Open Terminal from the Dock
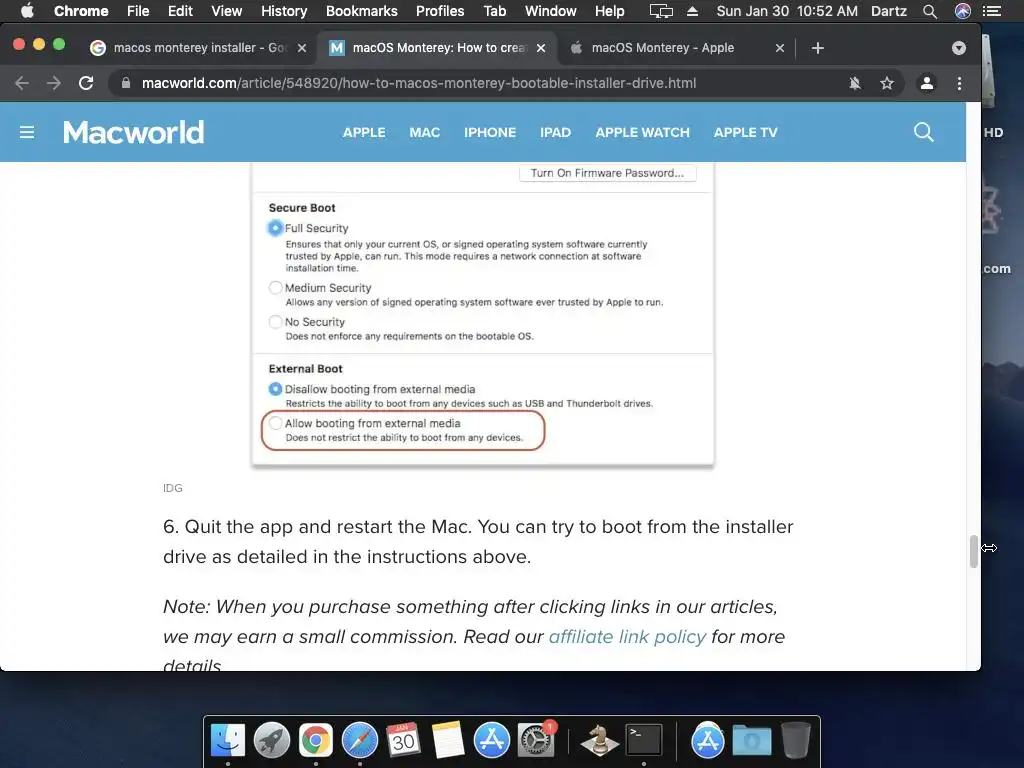Viewport: 1024px width, 768px height. click(x=644, y=741)
